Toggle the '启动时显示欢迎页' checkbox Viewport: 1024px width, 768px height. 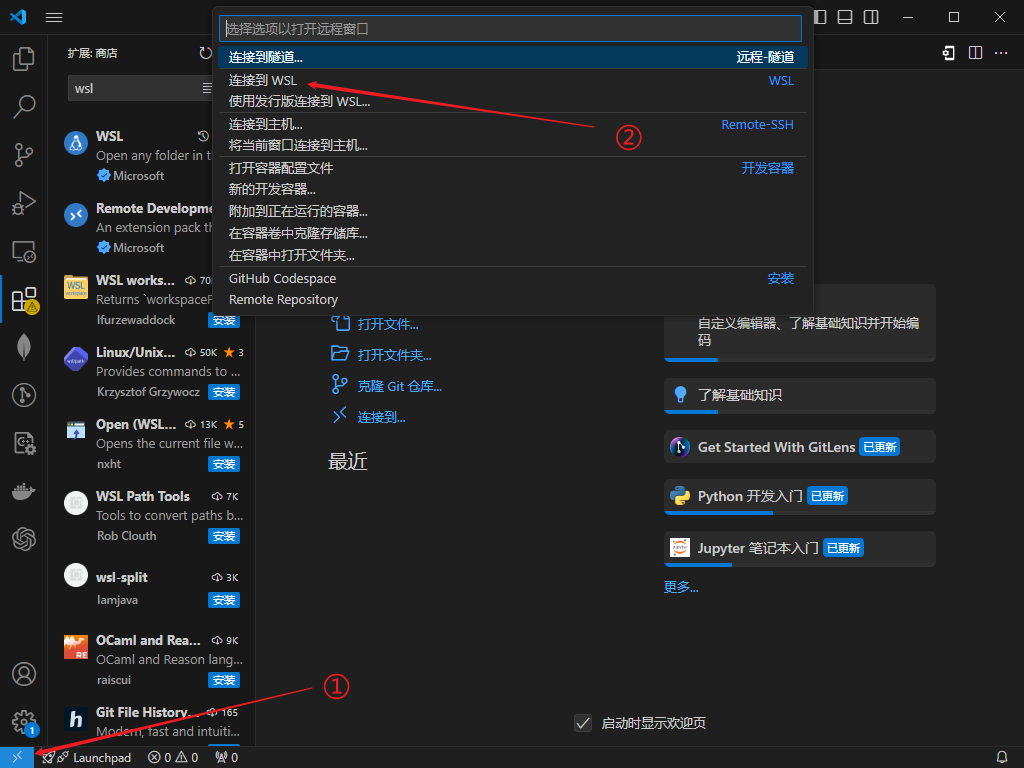click(584, 723)
